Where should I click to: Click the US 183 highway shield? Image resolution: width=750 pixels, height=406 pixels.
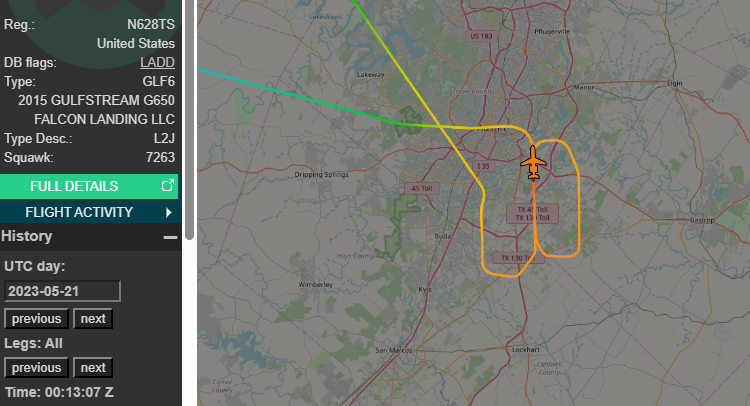click(481, 36)
